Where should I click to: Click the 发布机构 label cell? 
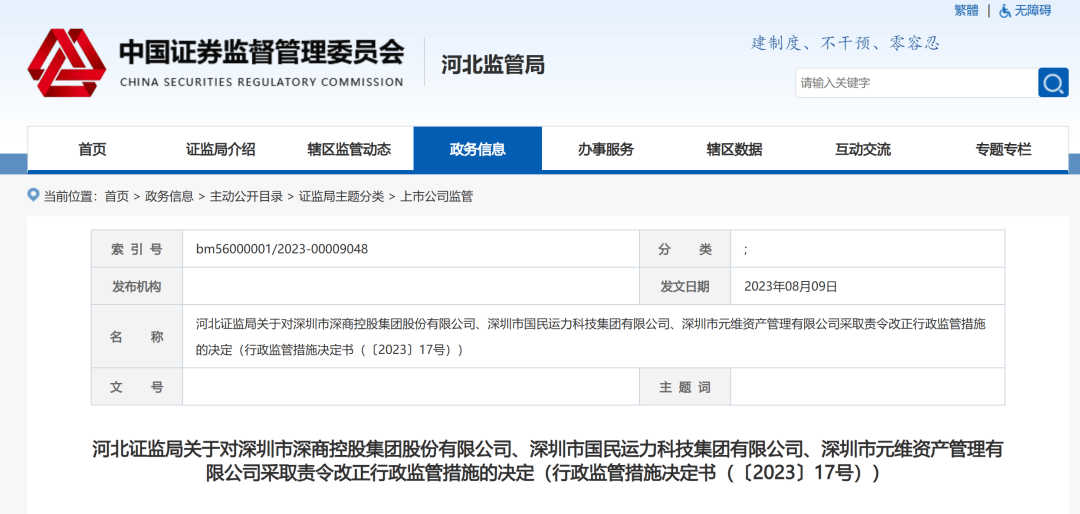[x=137, y=286]
